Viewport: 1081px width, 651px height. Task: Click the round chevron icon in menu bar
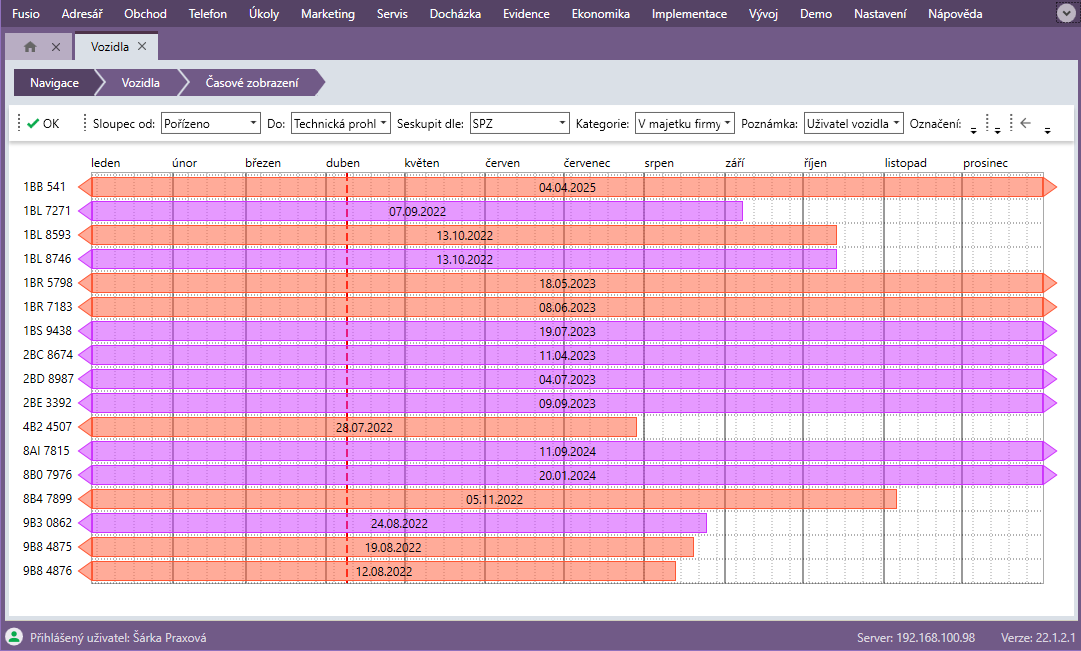(1065, 14)
